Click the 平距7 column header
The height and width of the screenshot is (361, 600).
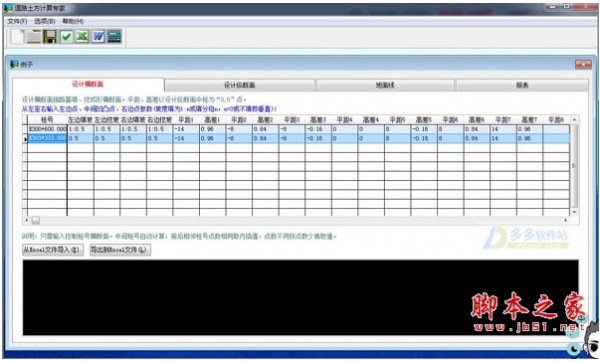[503, 120]
